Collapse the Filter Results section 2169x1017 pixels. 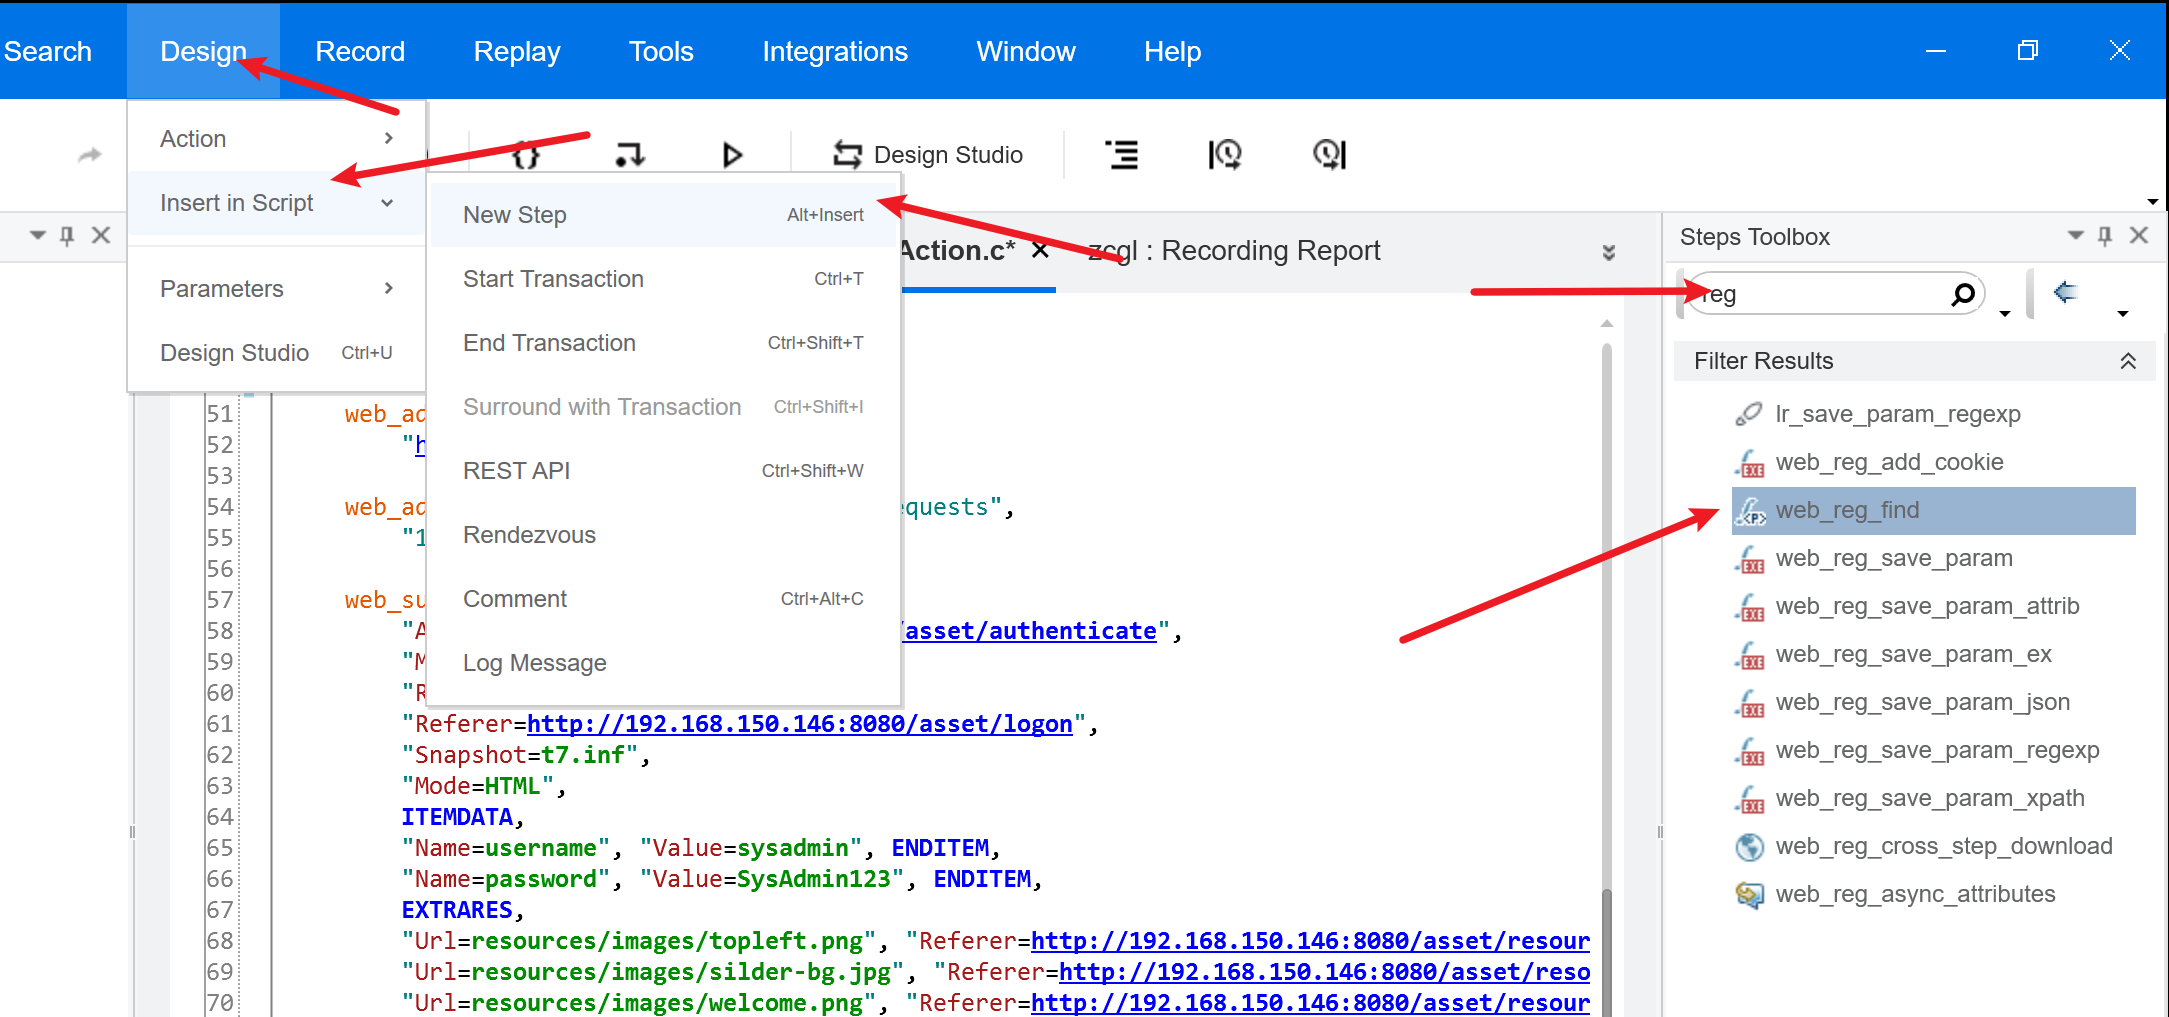pos(2128,361)
